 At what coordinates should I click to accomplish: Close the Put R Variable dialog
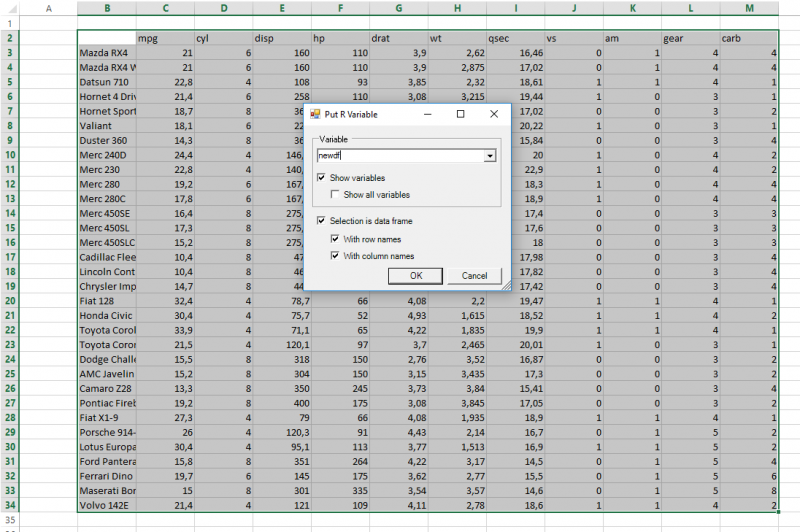click(494, 114)
